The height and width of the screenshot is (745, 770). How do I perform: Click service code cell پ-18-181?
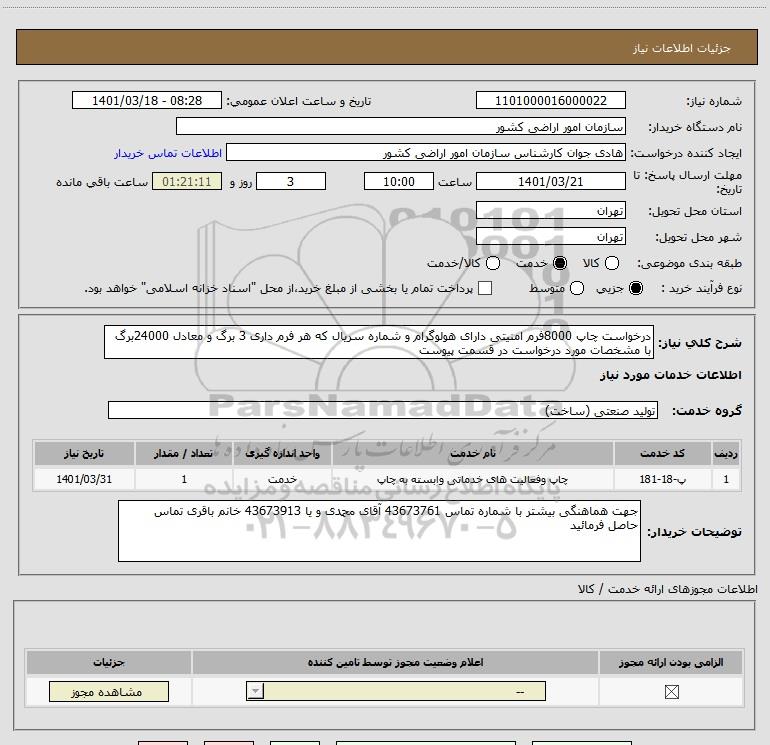662,479
